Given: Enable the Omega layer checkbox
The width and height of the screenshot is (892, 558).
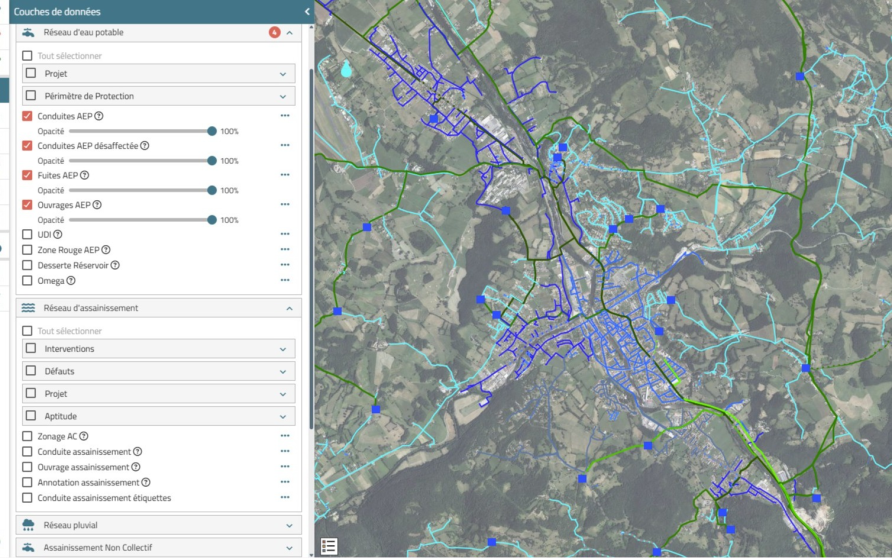Looking at the screenshot, I should (x=27, y=280).
